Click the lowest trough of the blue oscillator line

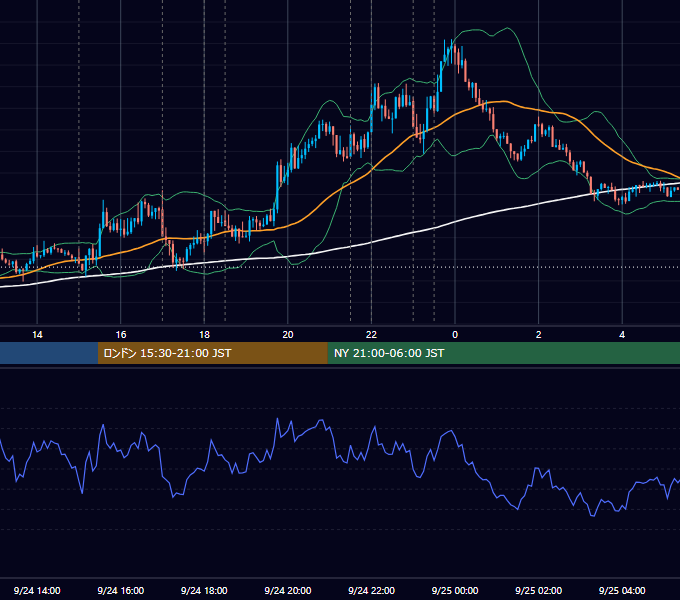click(592, 515)
